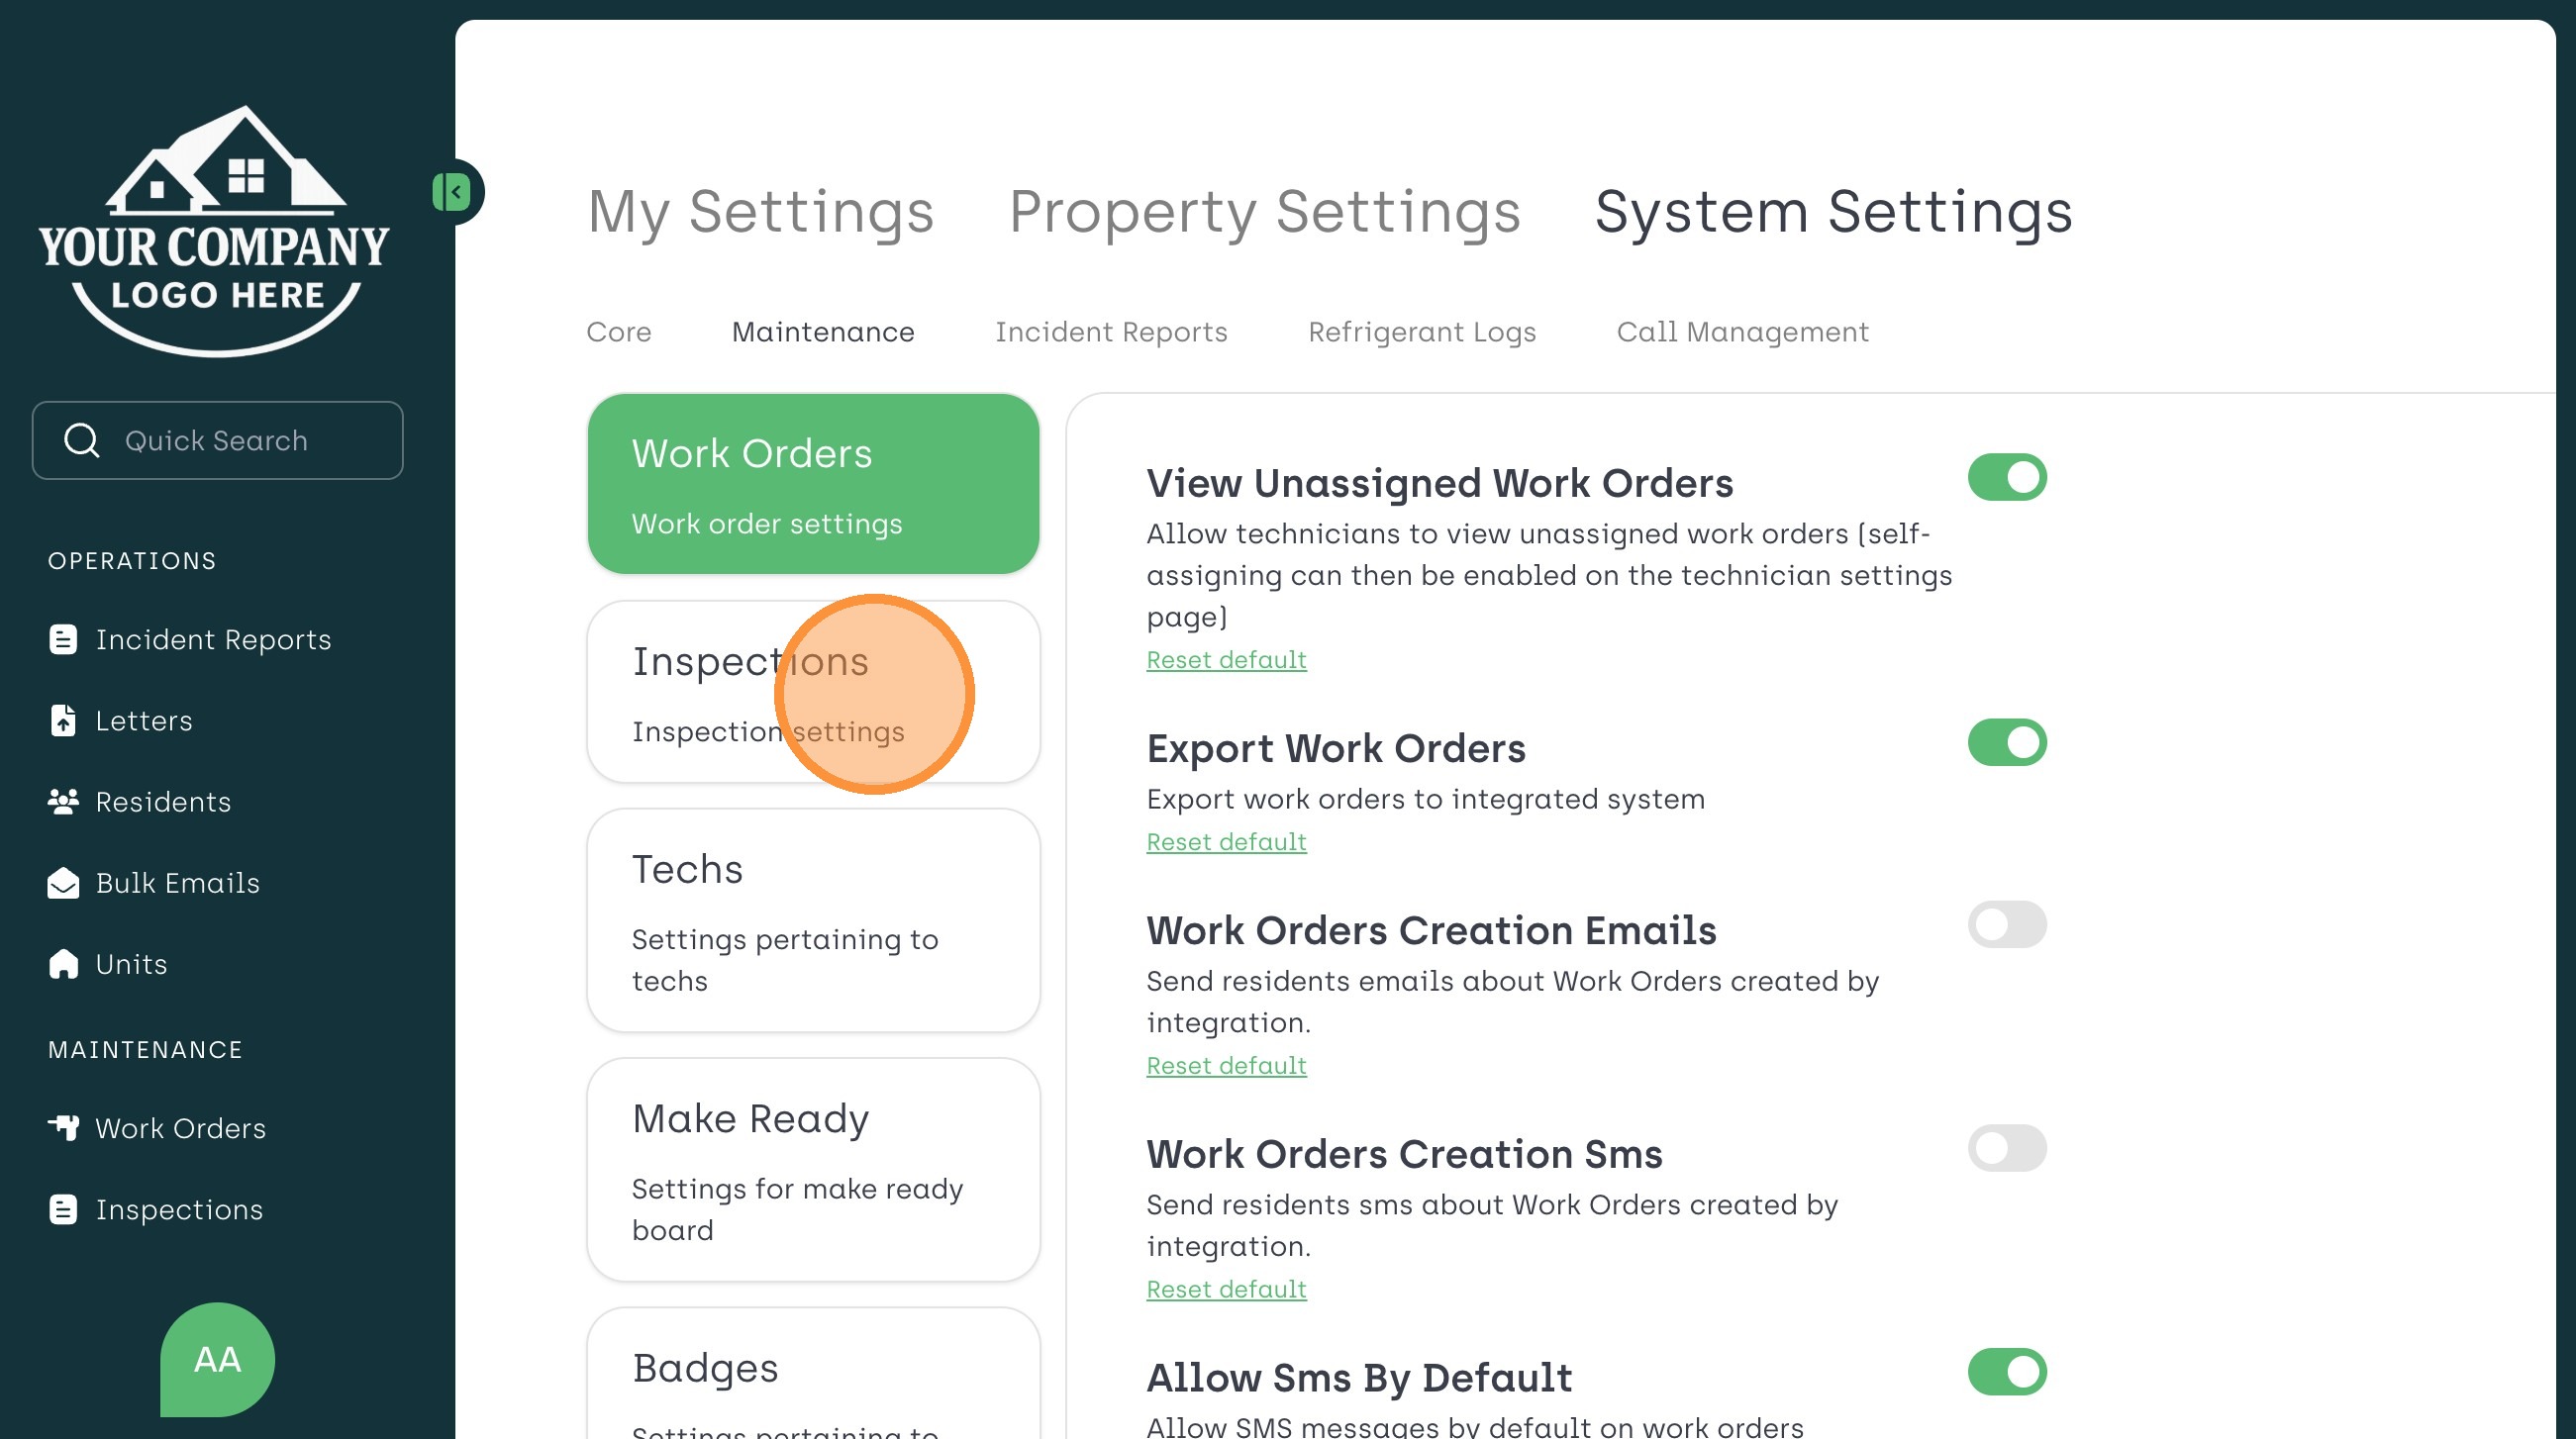Select the Make Ready settings card

[813, 1169]
